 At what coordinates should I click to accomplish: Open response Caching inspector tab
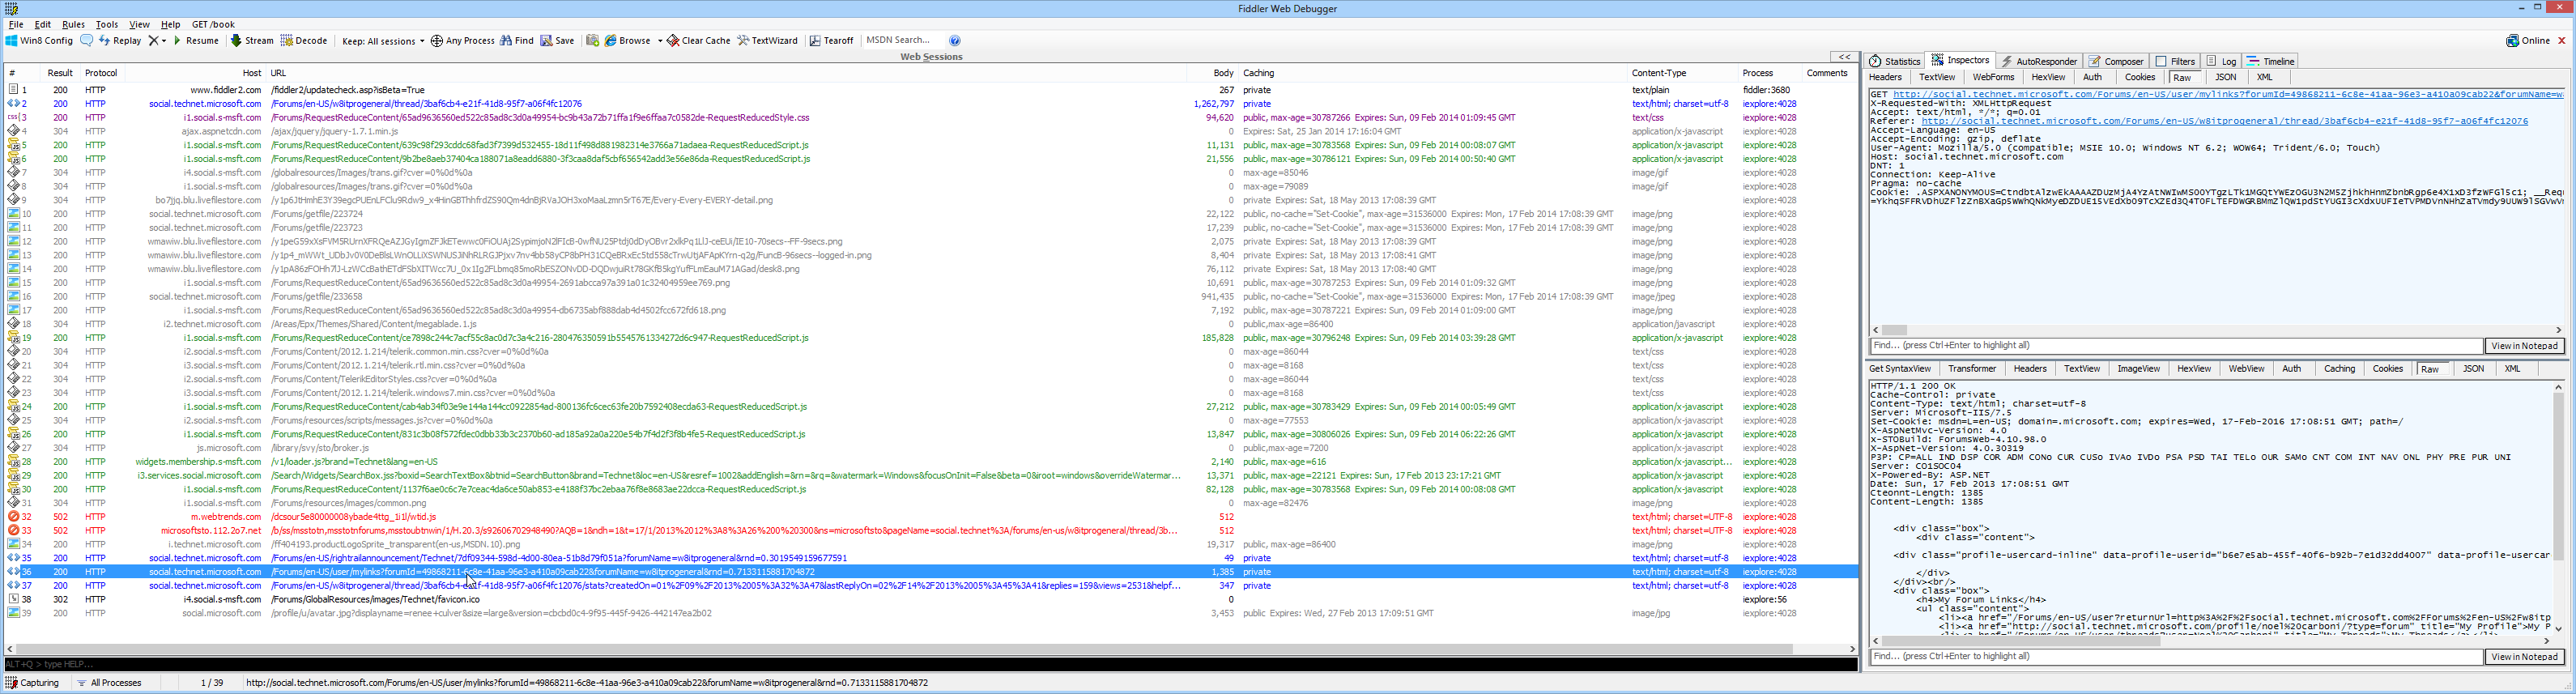click(x=2339, y=369)
